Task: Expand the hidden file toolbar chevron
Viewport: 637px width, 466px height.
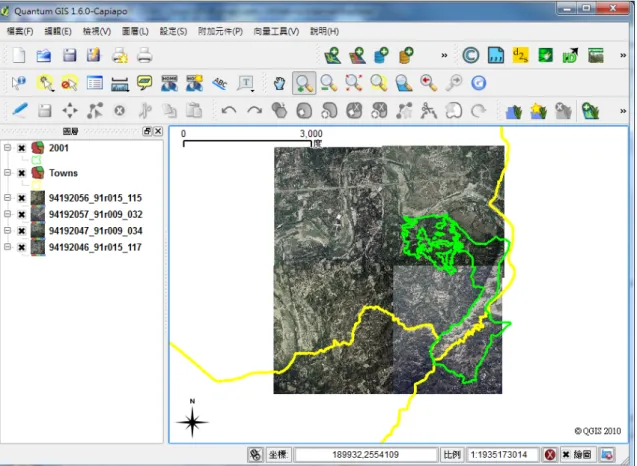Action: [x=444, y=55]
